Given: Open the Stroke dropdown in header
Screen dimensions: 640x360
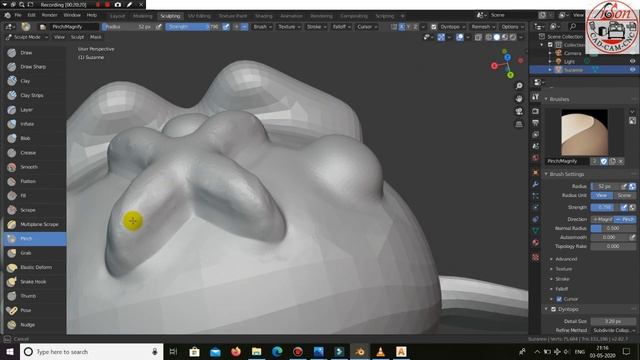Looking at the screenshot, I should pos(316,27).
